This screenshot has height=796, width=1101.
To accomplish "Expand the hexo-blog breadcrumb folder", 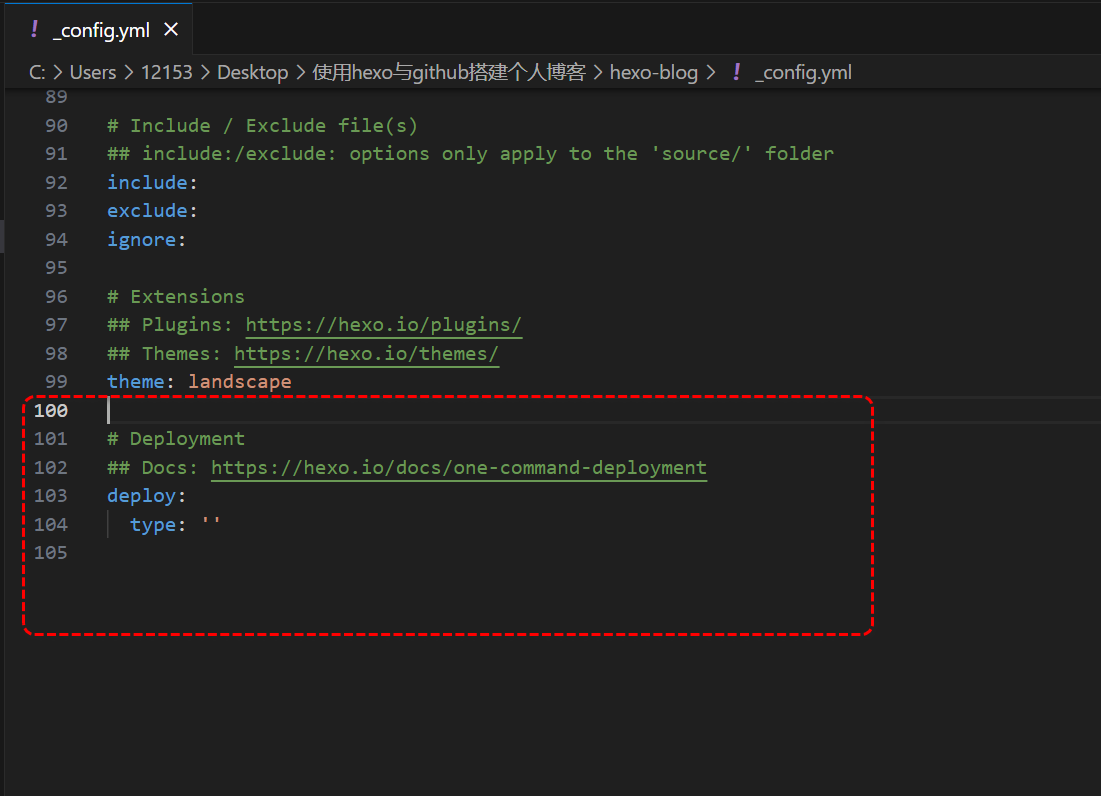I will (653, 72).
